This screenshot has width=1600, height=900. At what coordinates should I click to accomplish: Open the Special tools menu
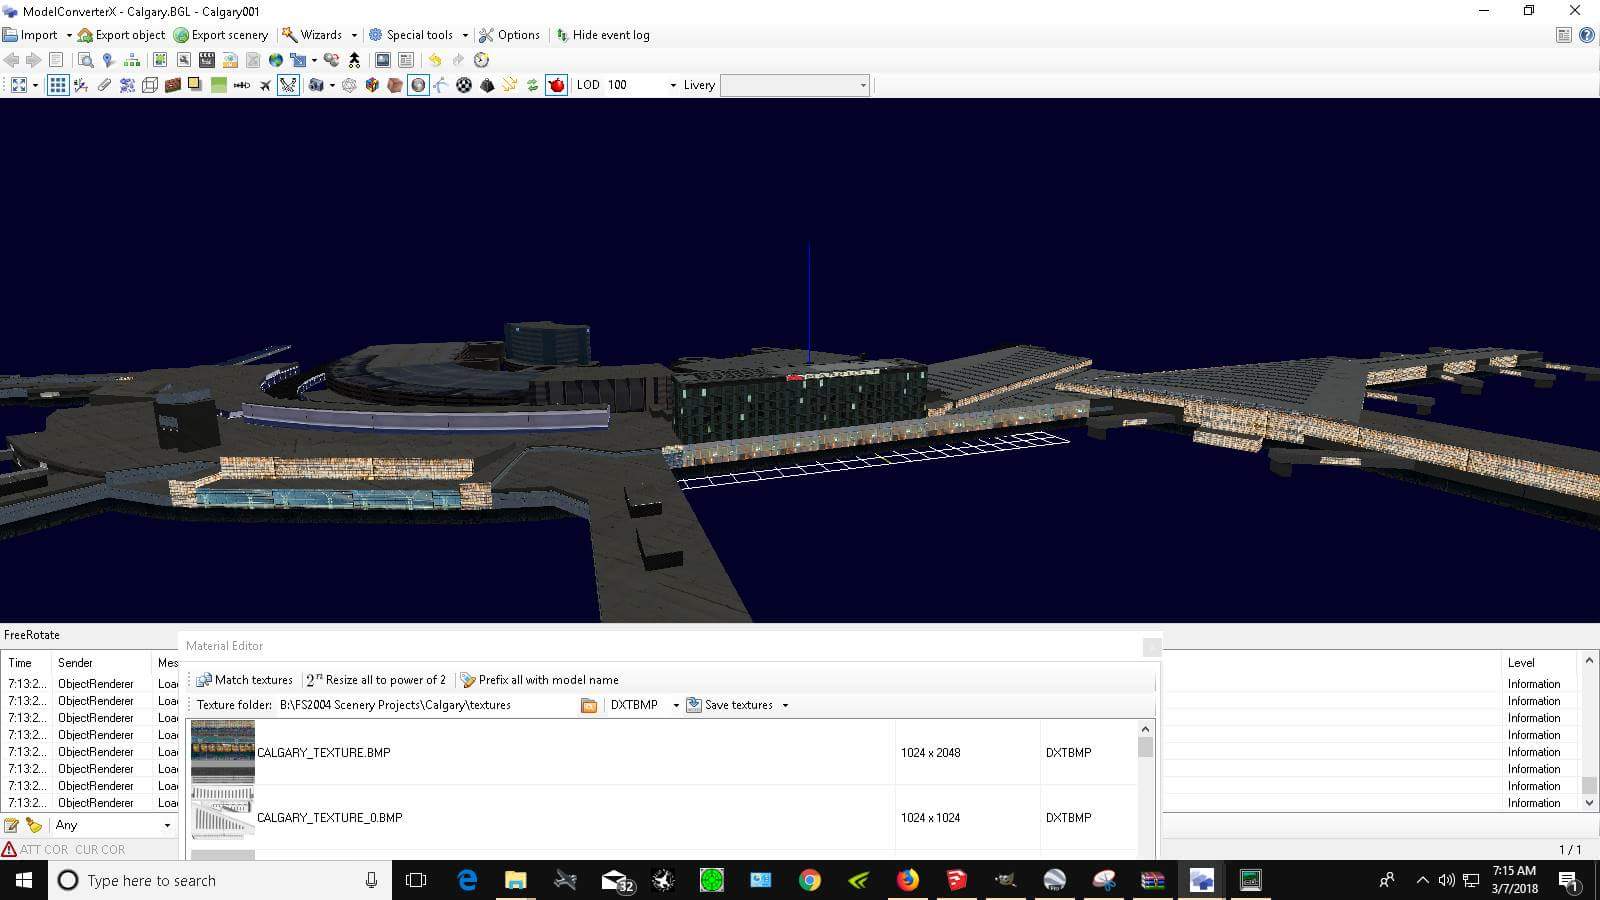click(x=416, y=34)
